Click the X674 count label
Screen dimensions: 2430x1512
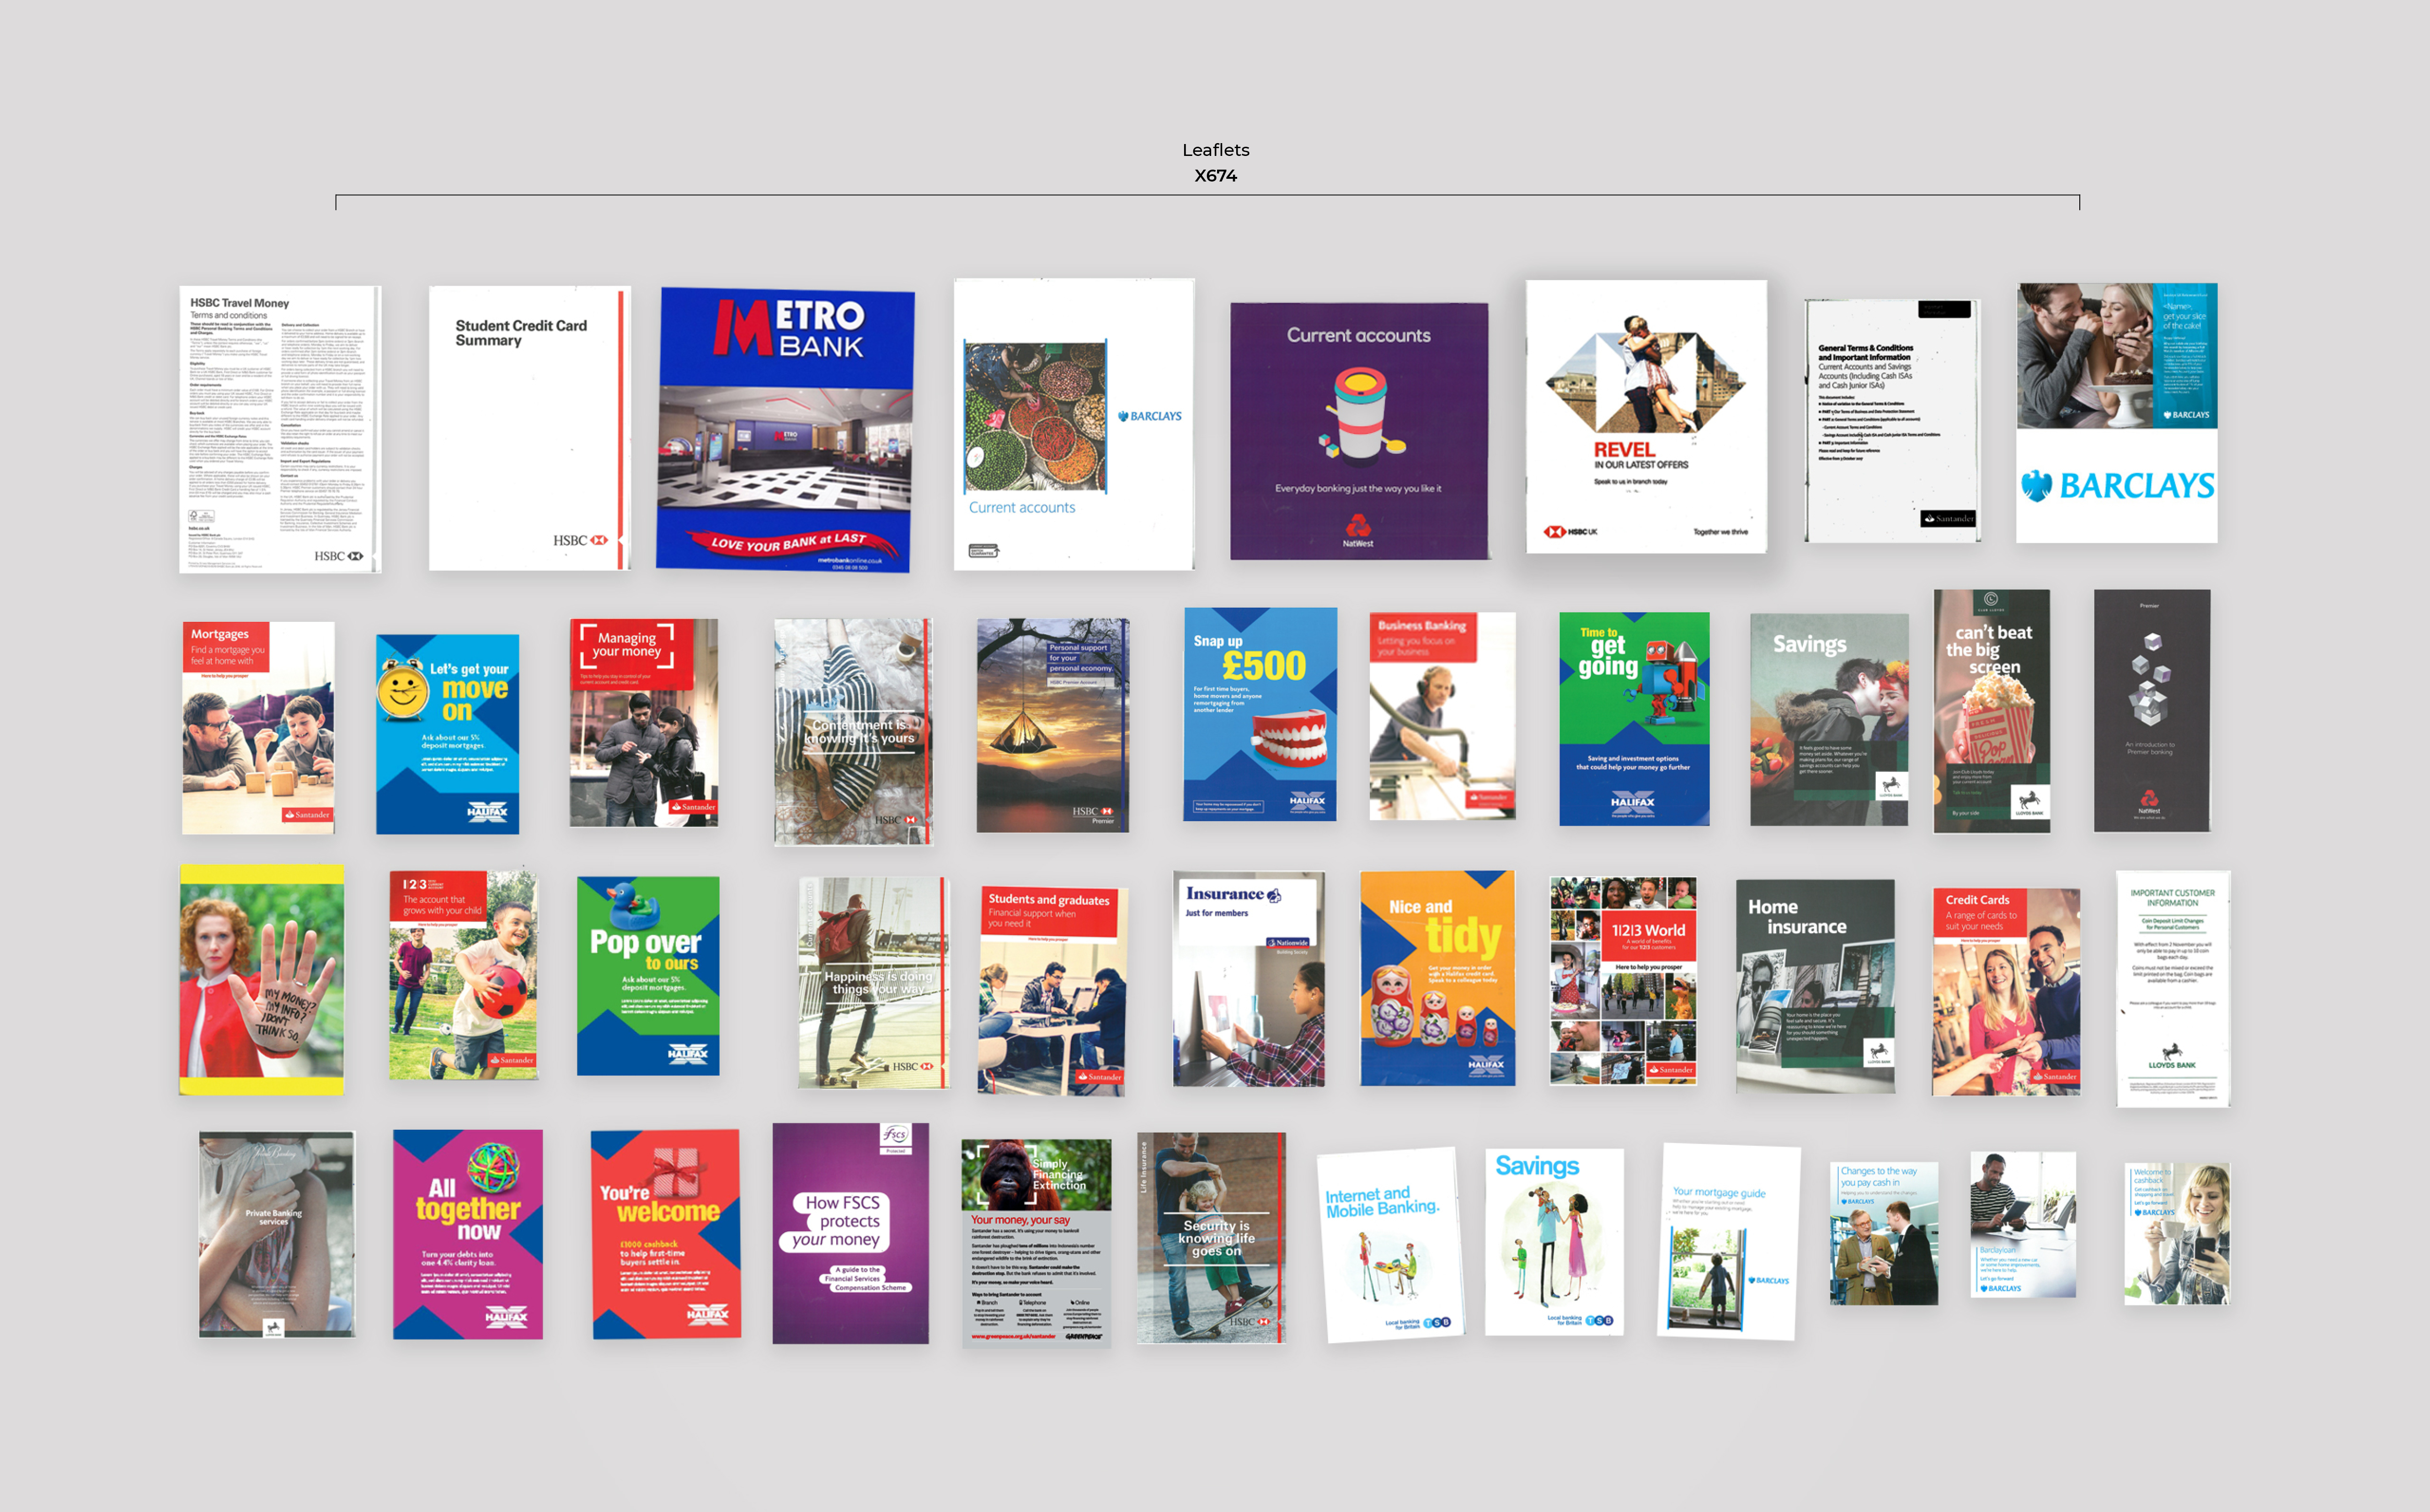pyautogui.click(x=1215, y=176)
